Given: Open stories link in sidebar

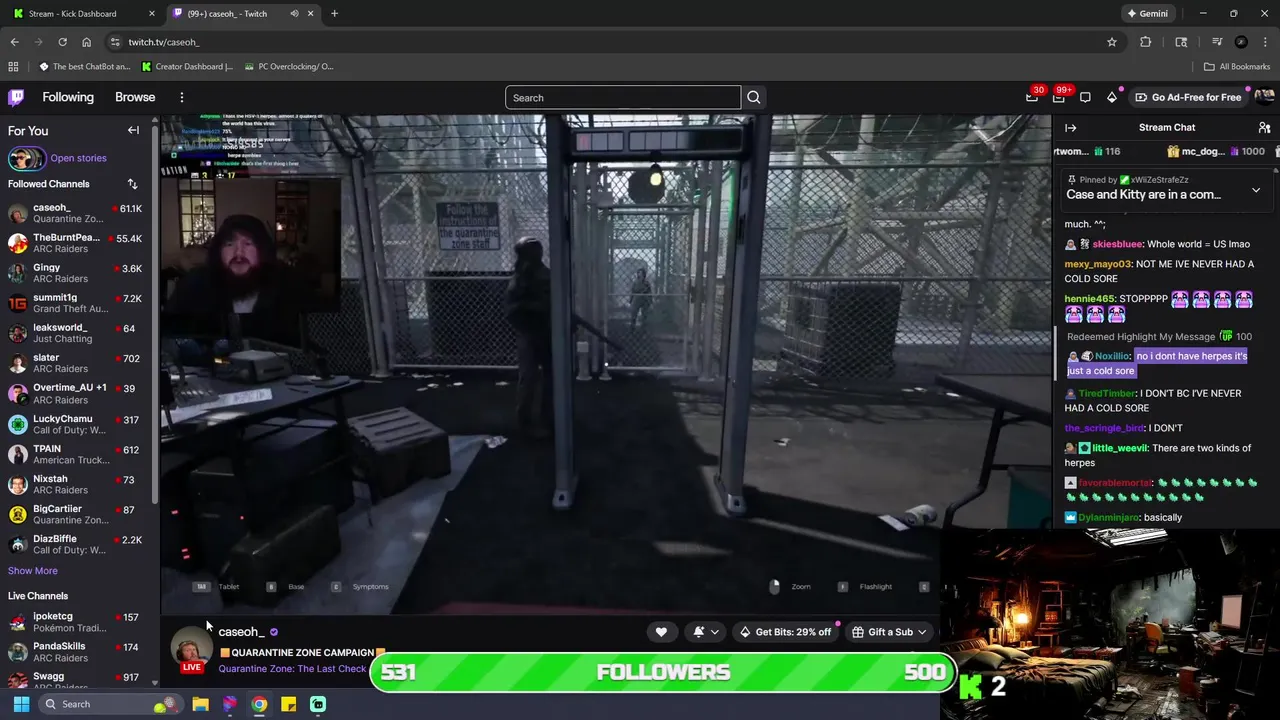Looking at the screenshot, I should pyautogui.click(x=78, y=158).
